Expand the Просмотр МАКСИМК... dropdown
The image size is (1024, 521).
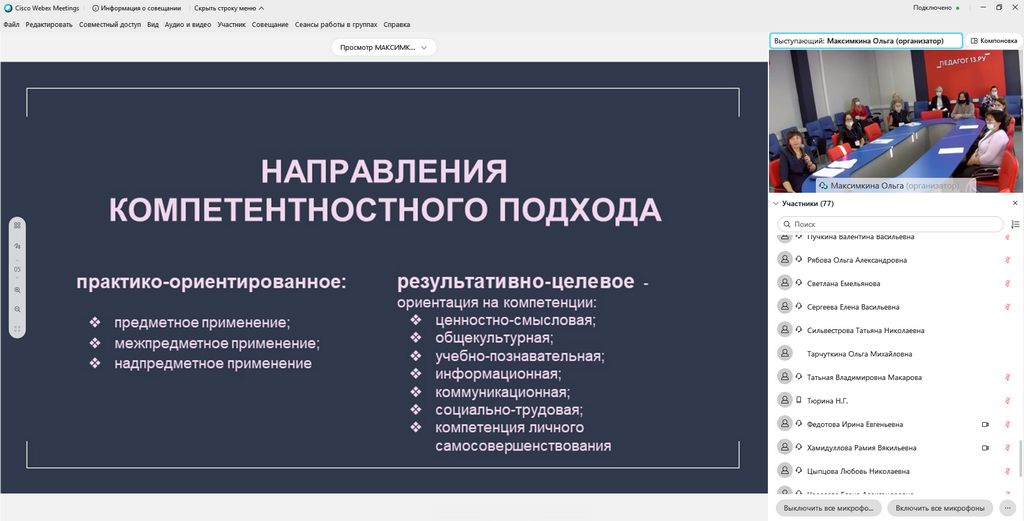(x=423, y=47)
